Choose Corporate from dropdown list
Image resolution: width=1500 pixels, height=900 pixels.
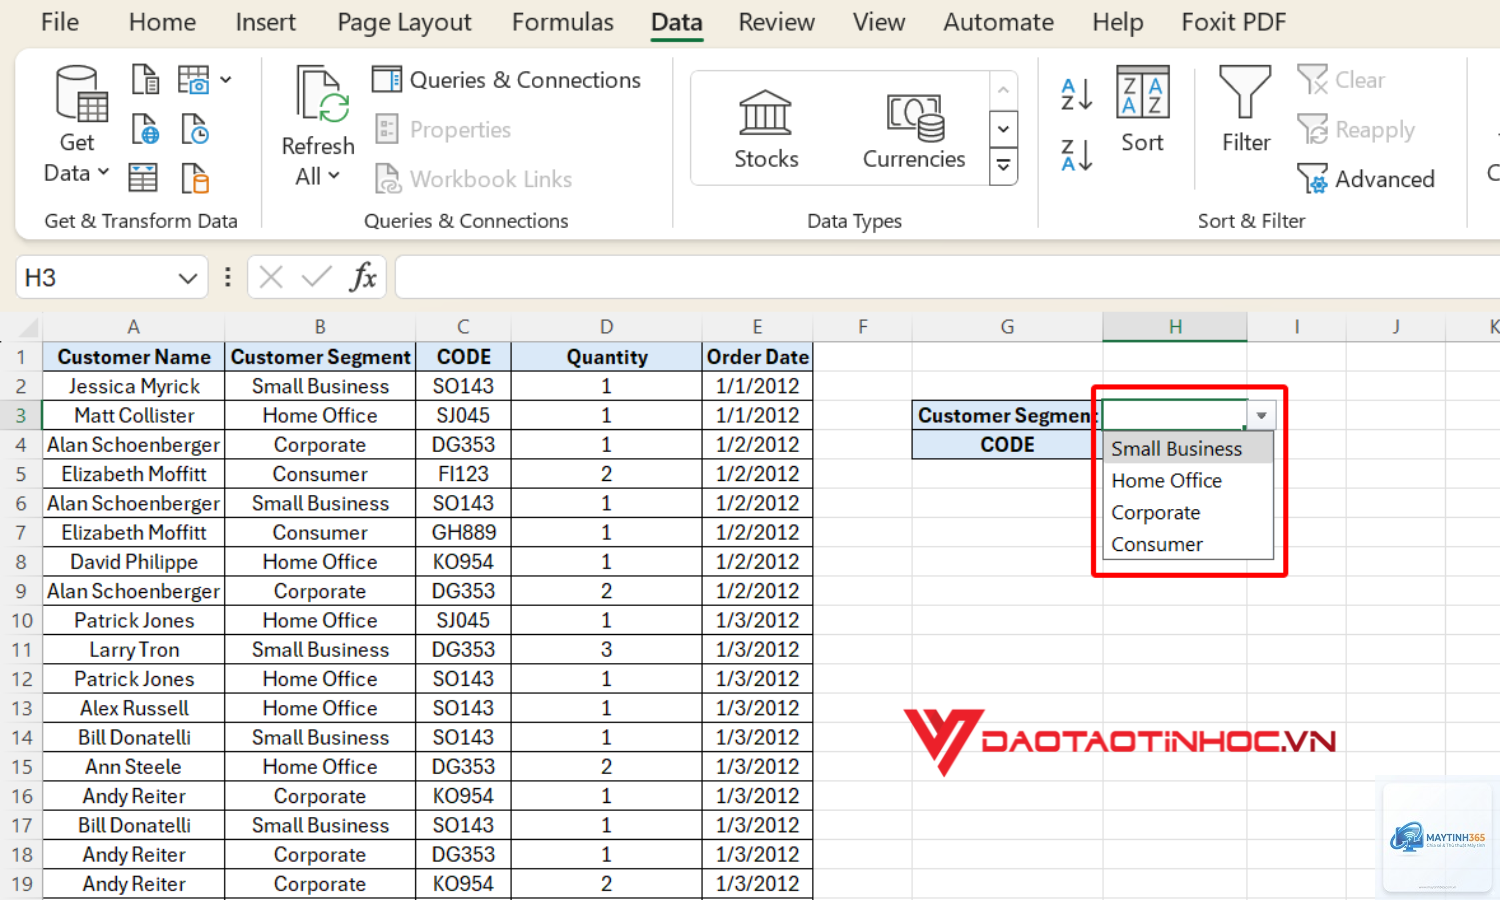pyautogui.click(x=1187, y=513)
